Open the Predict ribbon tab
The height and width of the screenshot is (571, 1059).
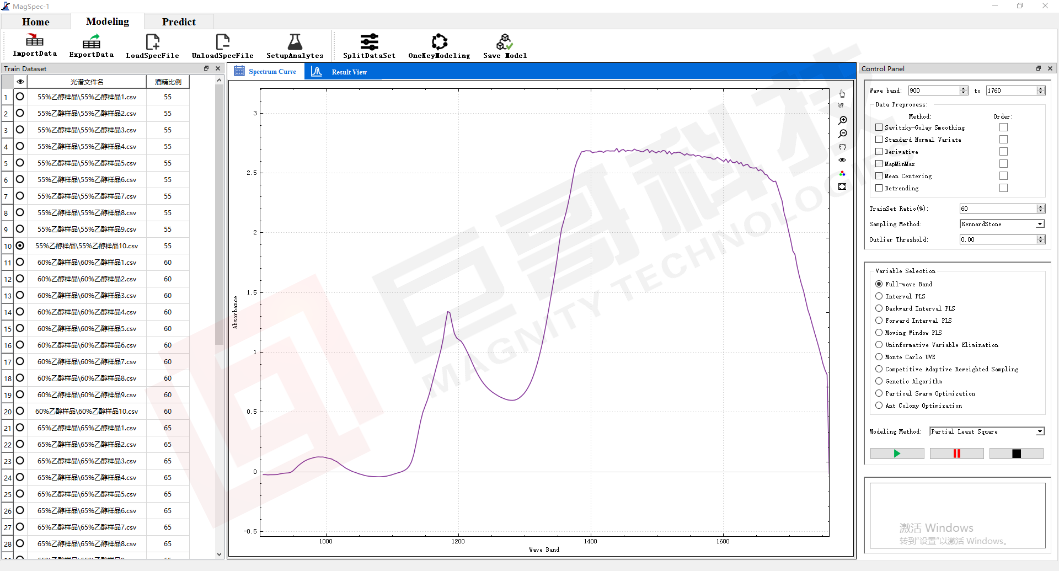pyautogui.click(x=179, y=22)
